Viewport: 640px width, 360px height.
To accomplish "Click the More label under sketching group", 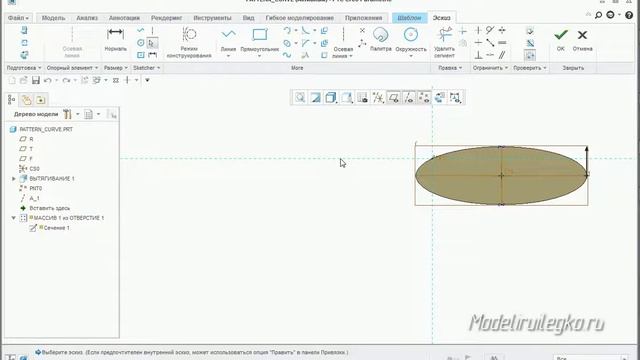I will pos(297,68).
